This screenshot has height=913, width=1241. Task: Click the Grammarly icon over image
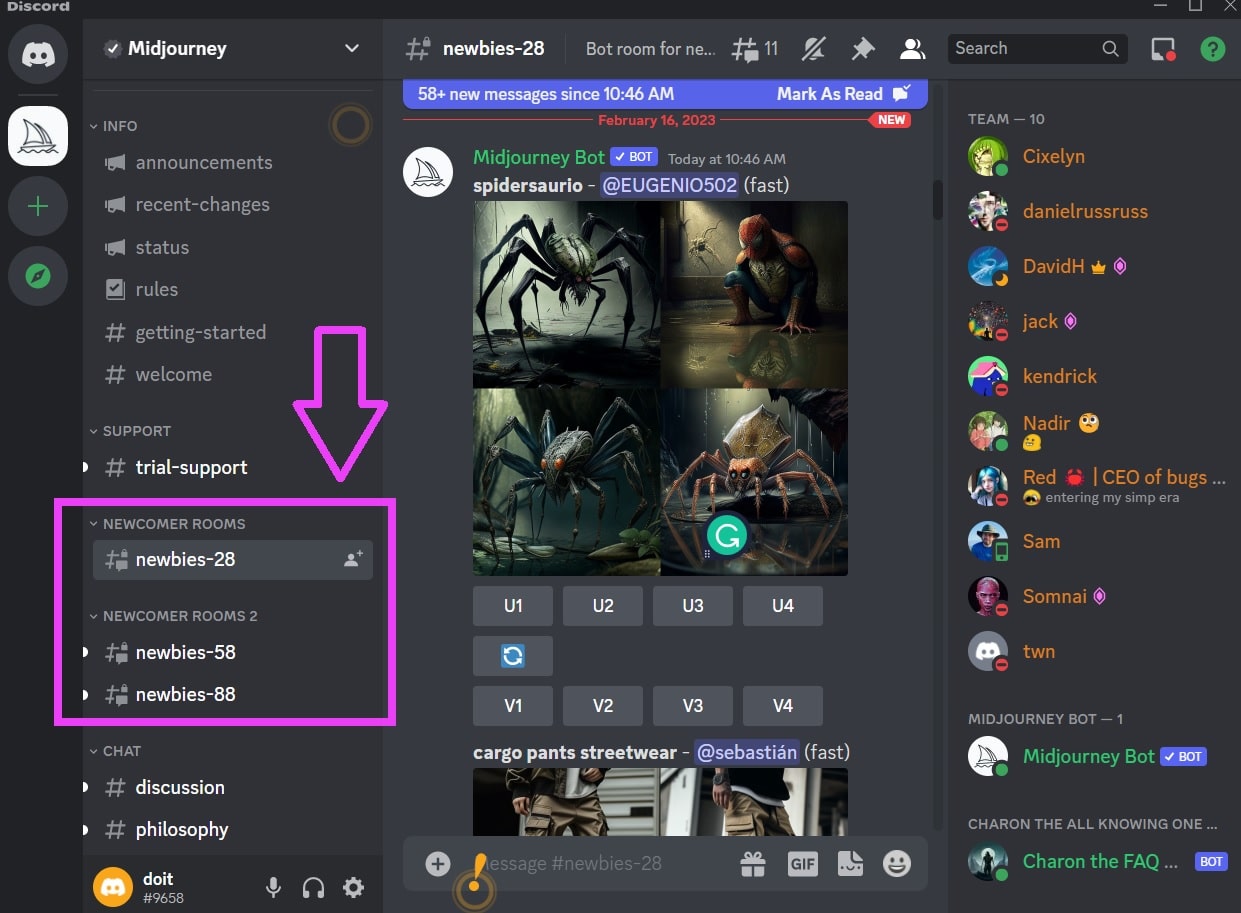[726, 535]
